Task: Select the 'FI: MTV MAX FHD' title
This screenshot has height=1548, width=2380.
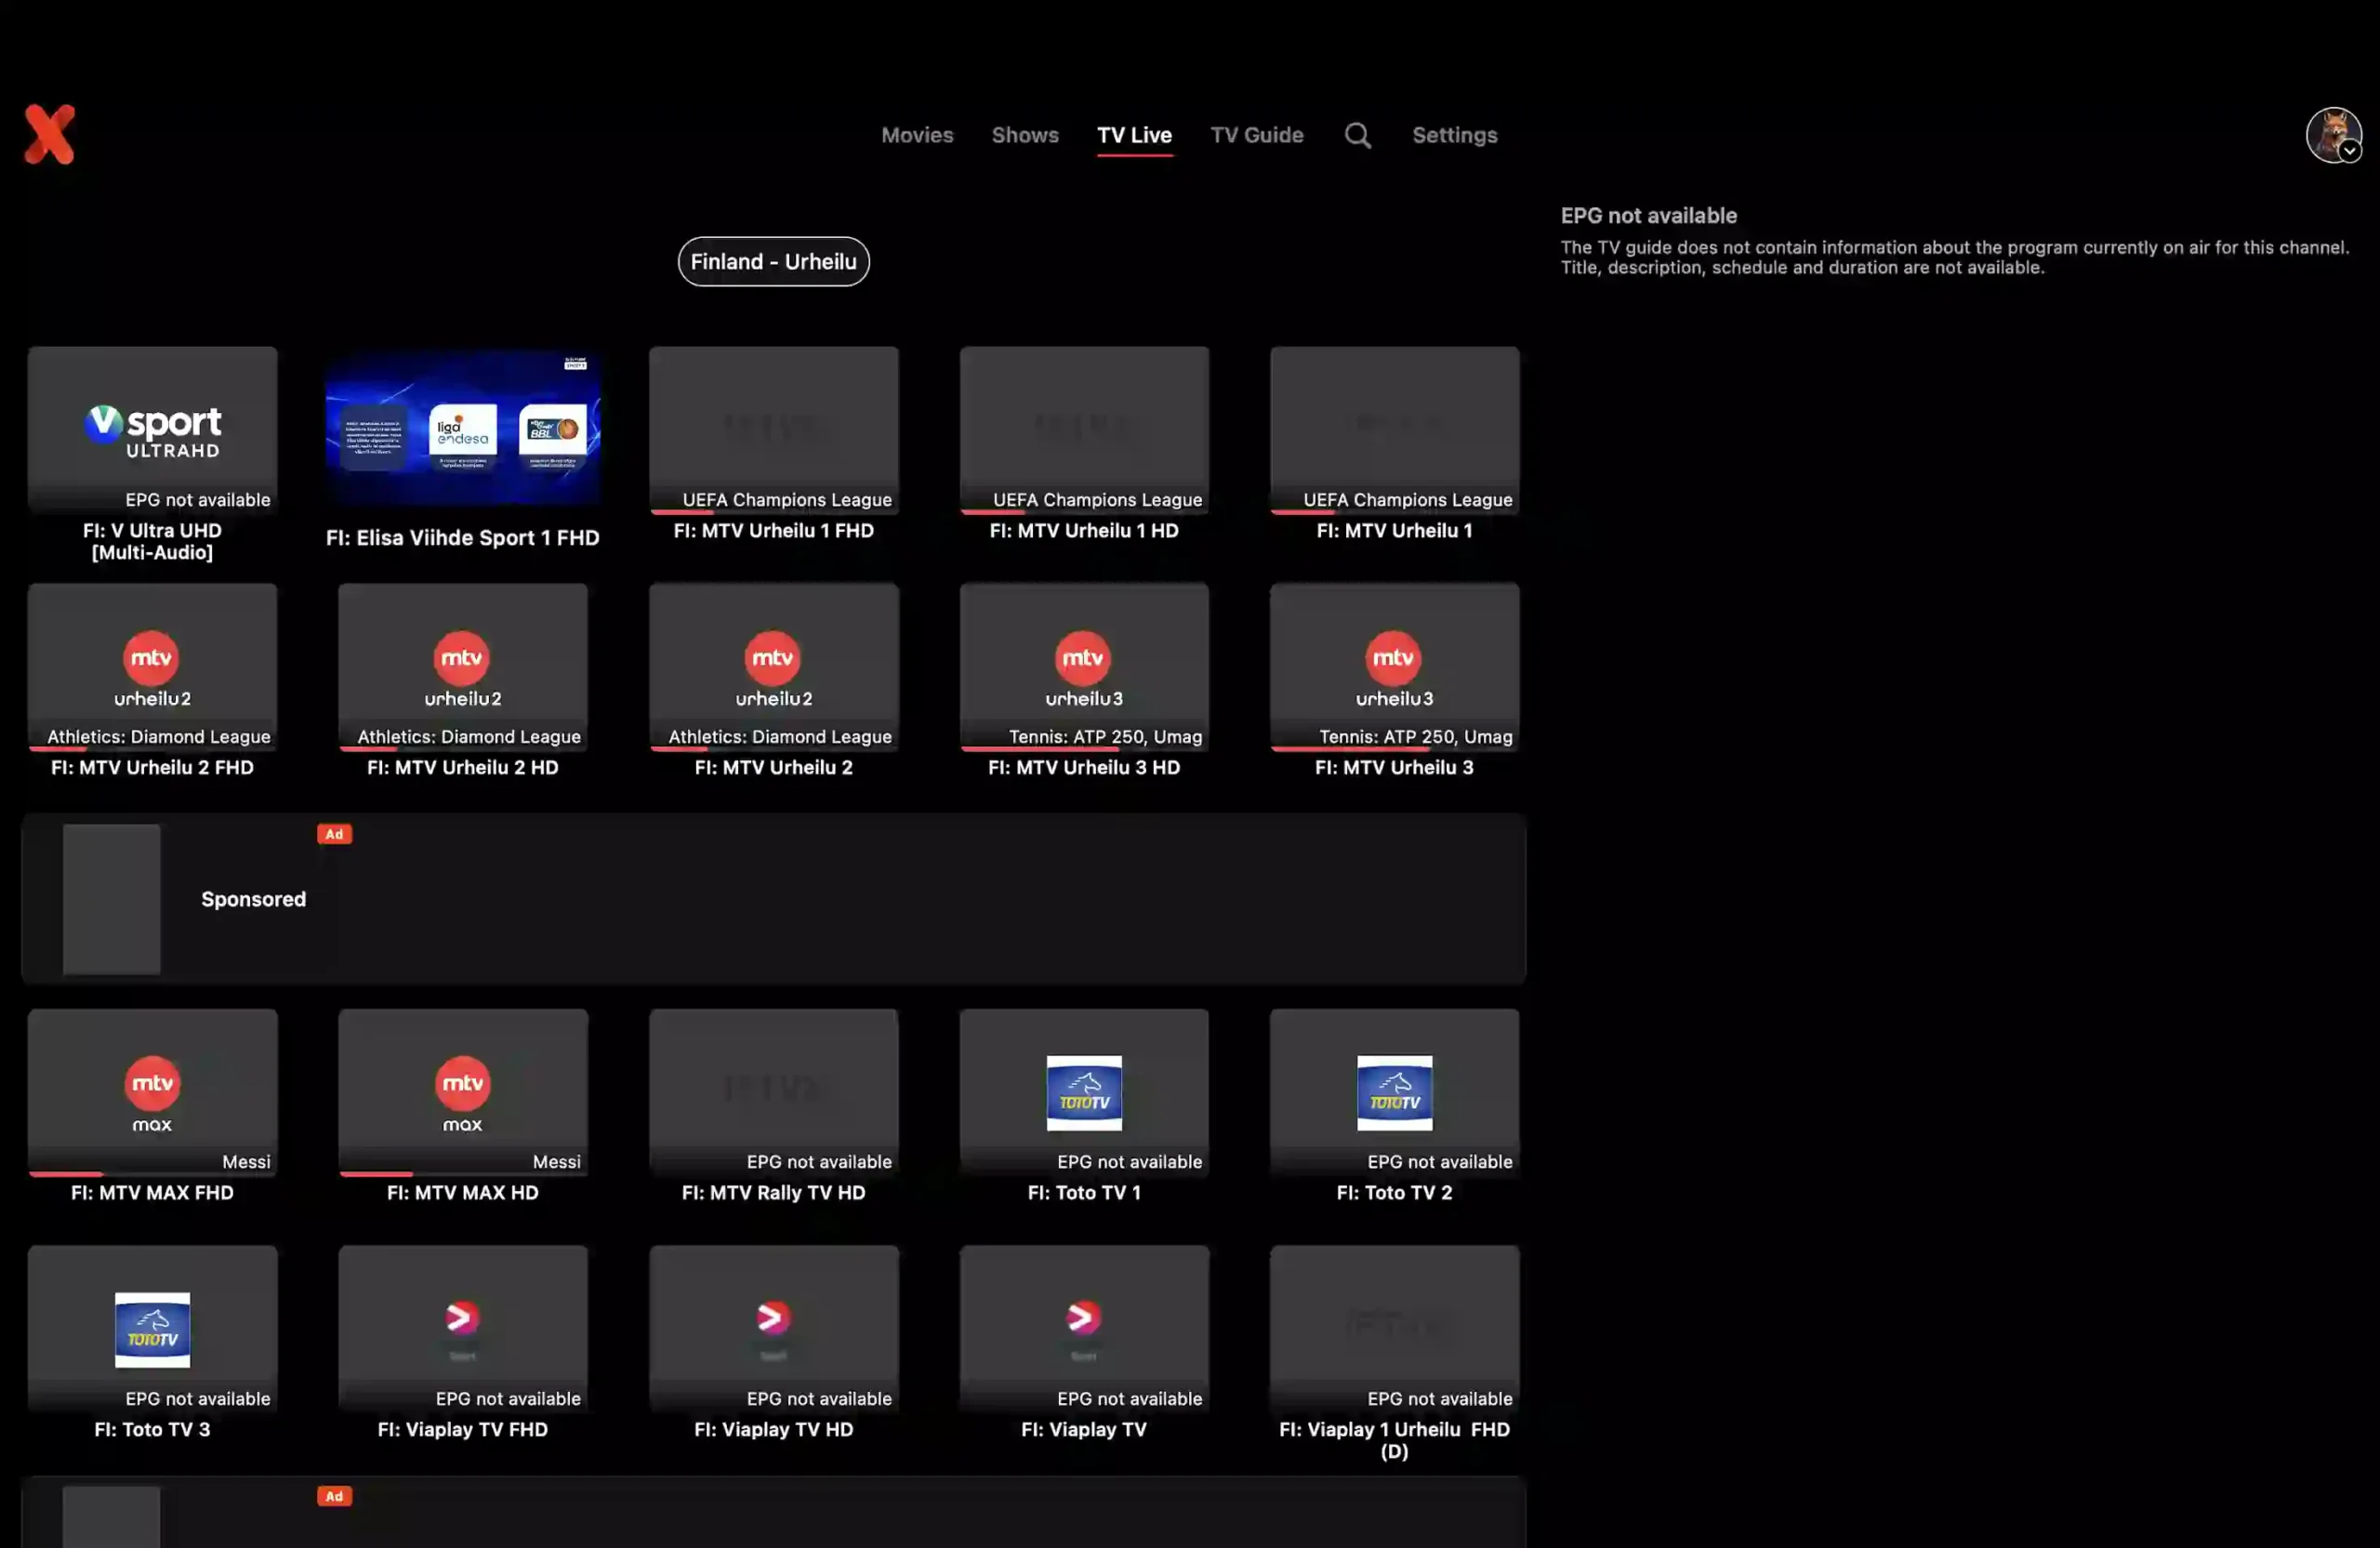Action: point(152,1193)
